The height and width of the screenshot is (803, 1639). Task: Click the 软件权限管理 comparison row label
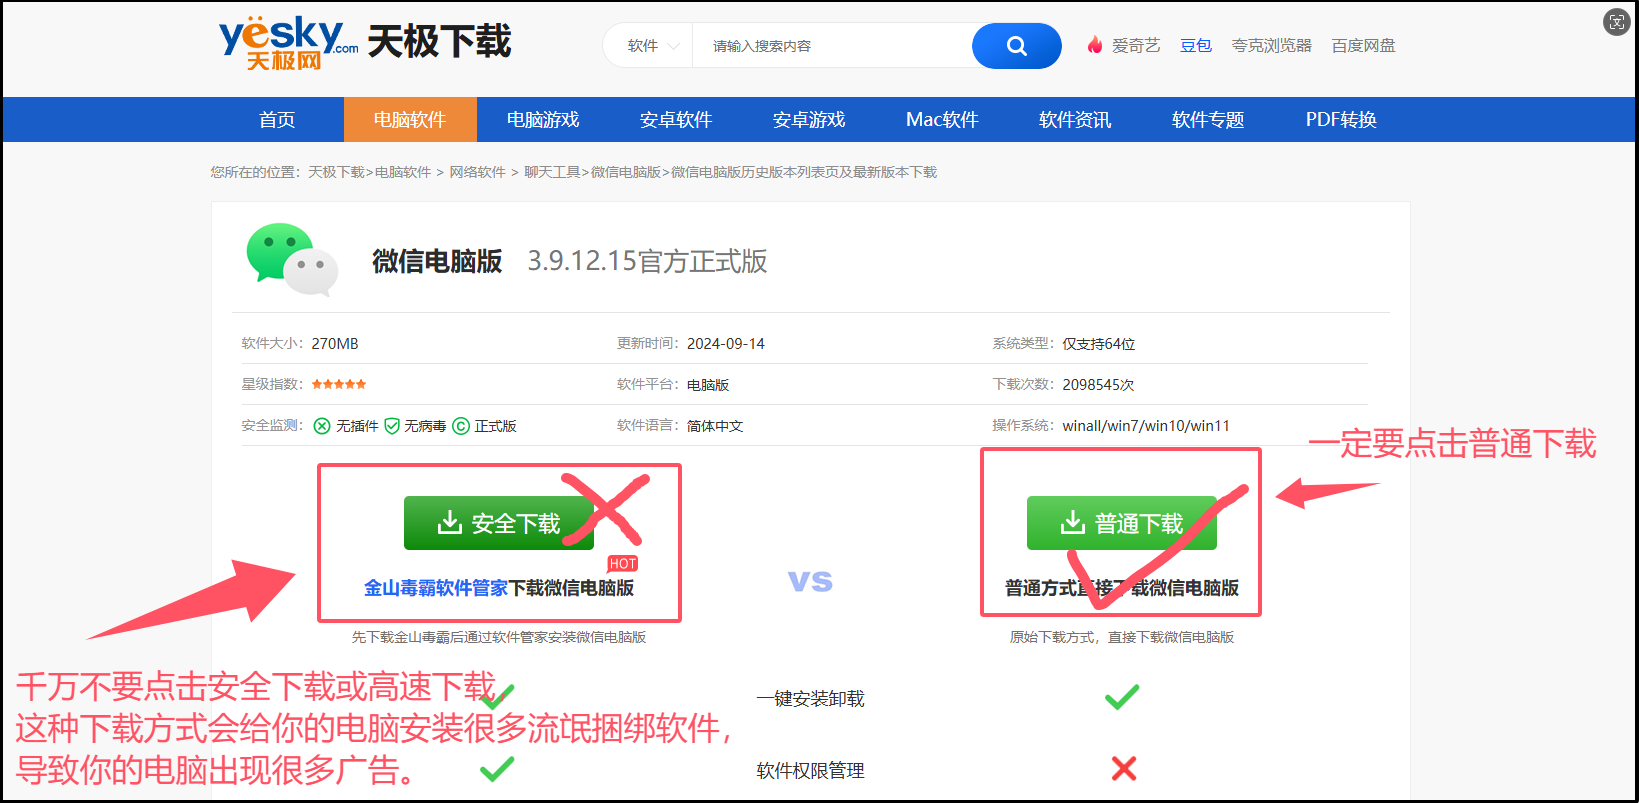click(810, 770)
